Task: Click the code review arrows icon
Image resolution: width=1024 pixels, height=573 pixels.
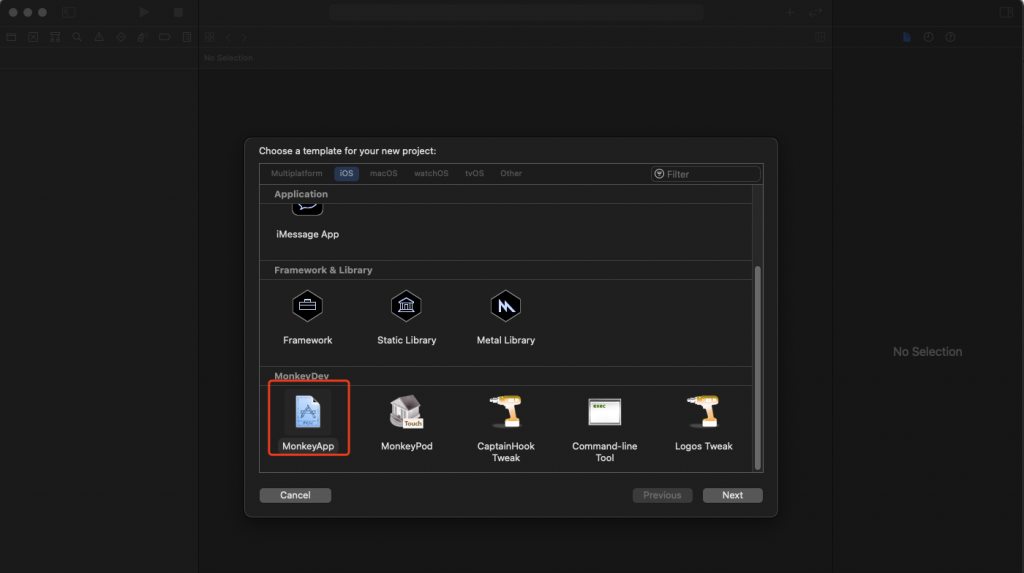Action: [x=816, y=12]
